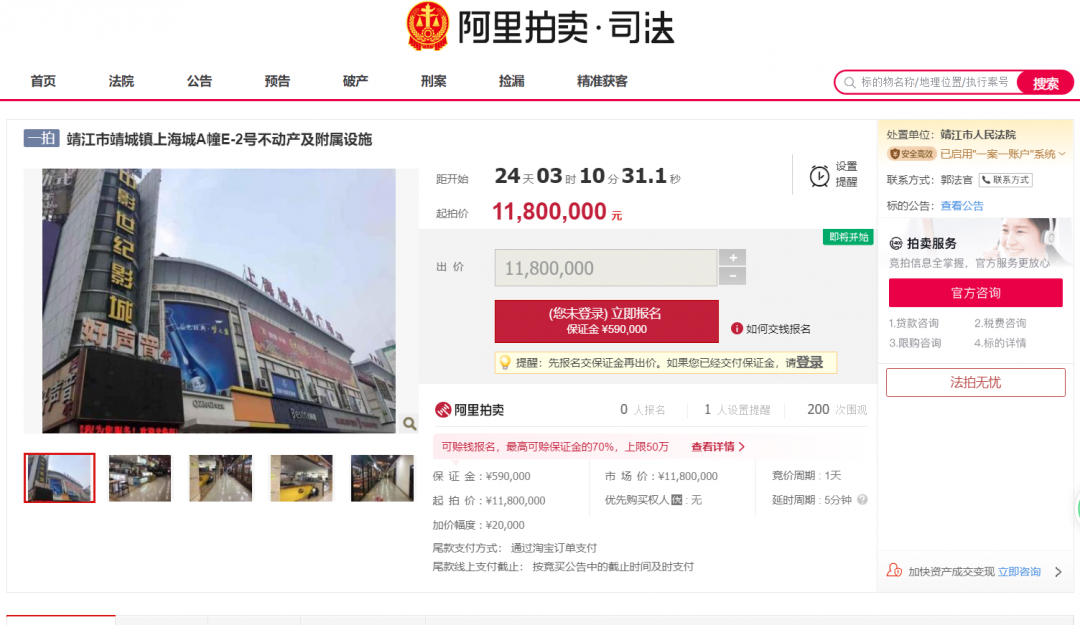1080x625 pixels.
Task: Click the 官方咨询 button
Action: click(975, 293)
